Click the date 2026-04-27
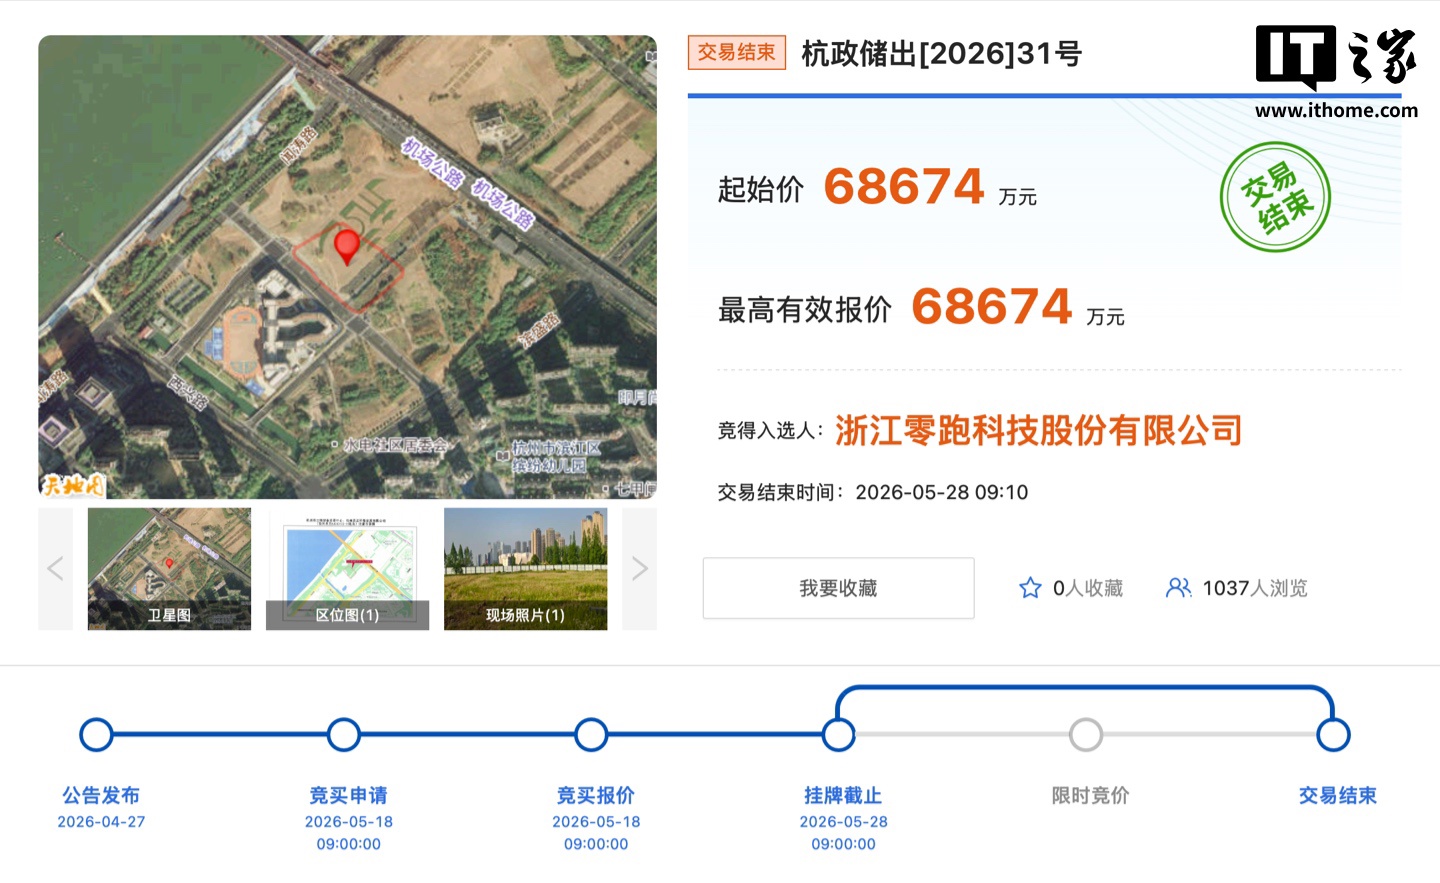Image resolution: width=1440 pixels, height=883 pixels. point(101,822)
